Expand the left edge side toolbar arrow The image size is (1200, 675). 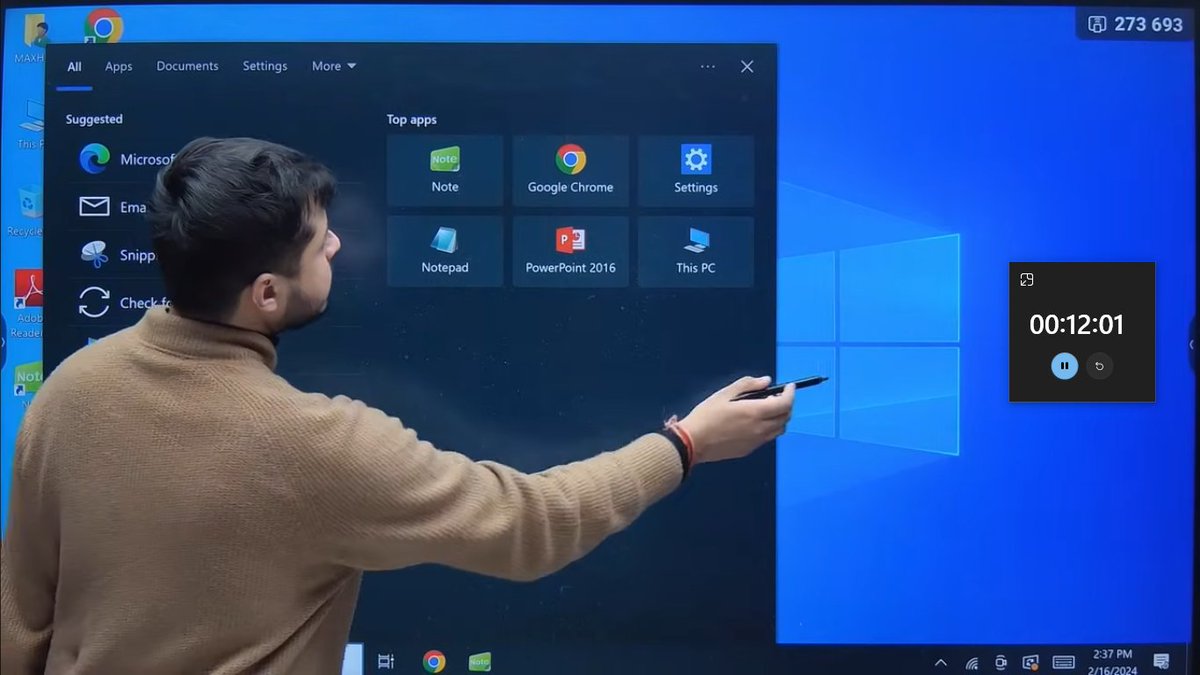point(4,342)
